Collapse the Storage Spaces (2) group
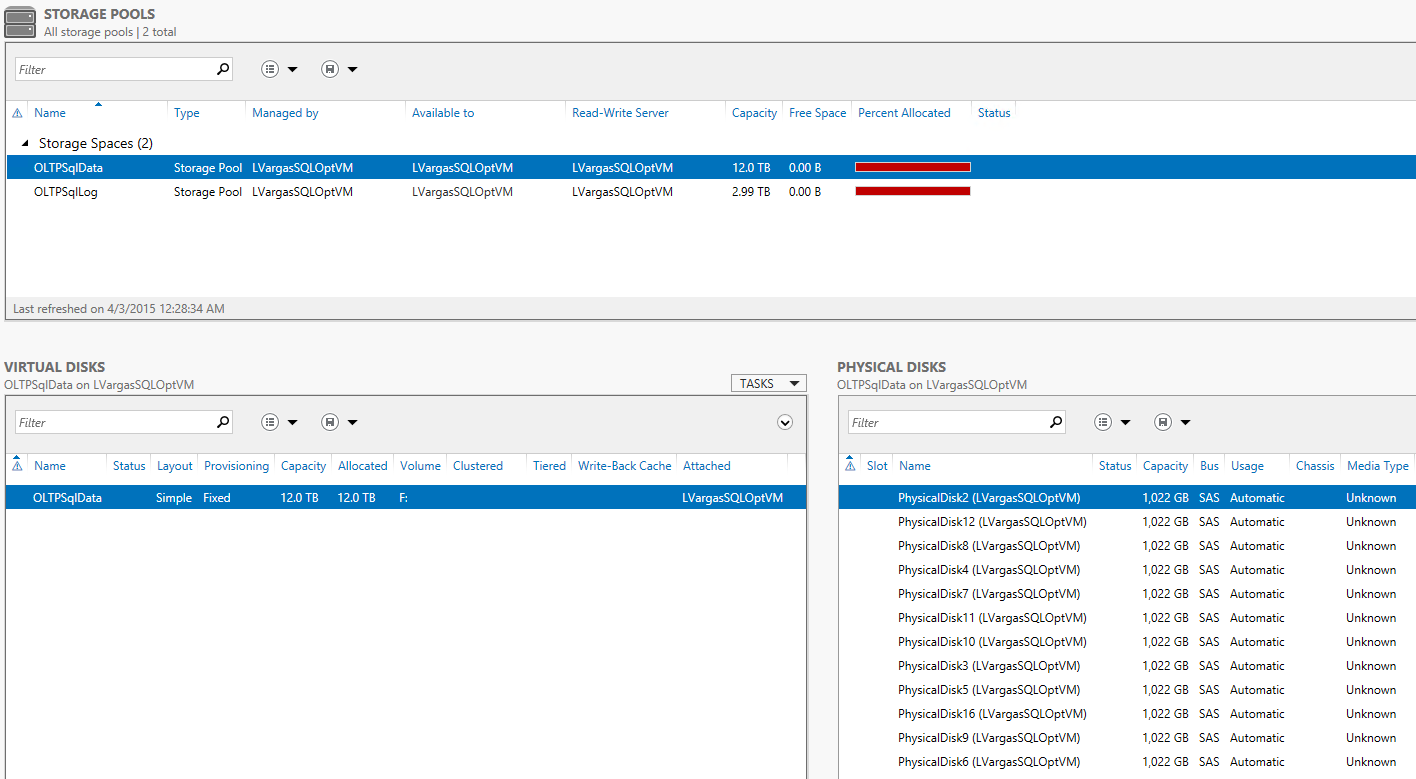This screenshot has width=1416, height=779. [x=25, y=144]
